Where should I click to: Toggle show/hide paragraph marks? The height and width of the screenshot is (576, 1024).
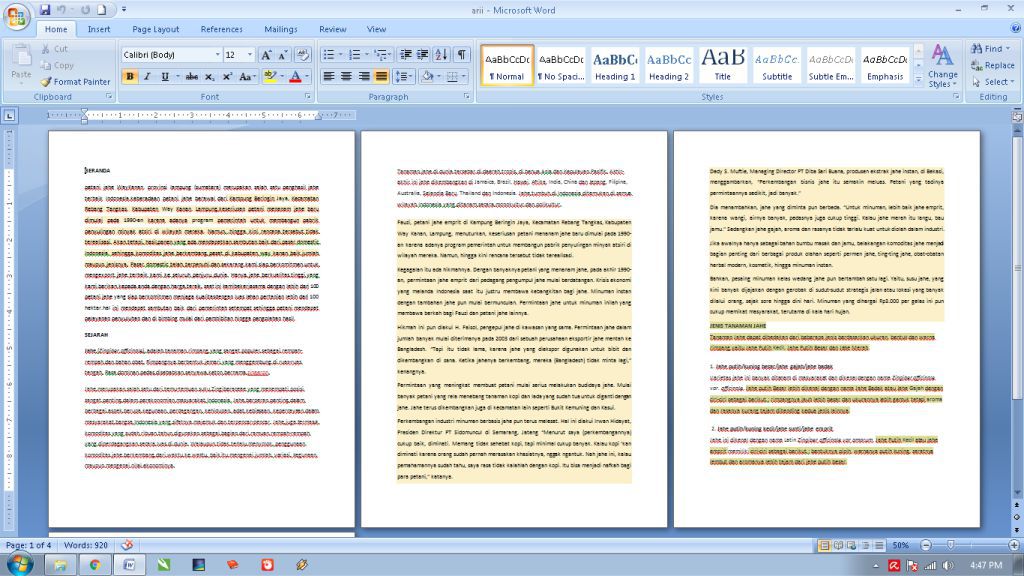[462, 55]
